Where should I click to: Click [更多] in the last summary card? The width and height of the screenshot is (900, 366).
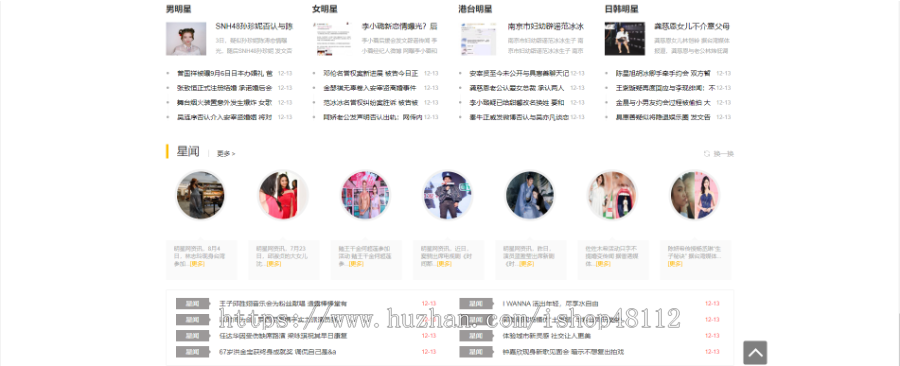(675, 264)
